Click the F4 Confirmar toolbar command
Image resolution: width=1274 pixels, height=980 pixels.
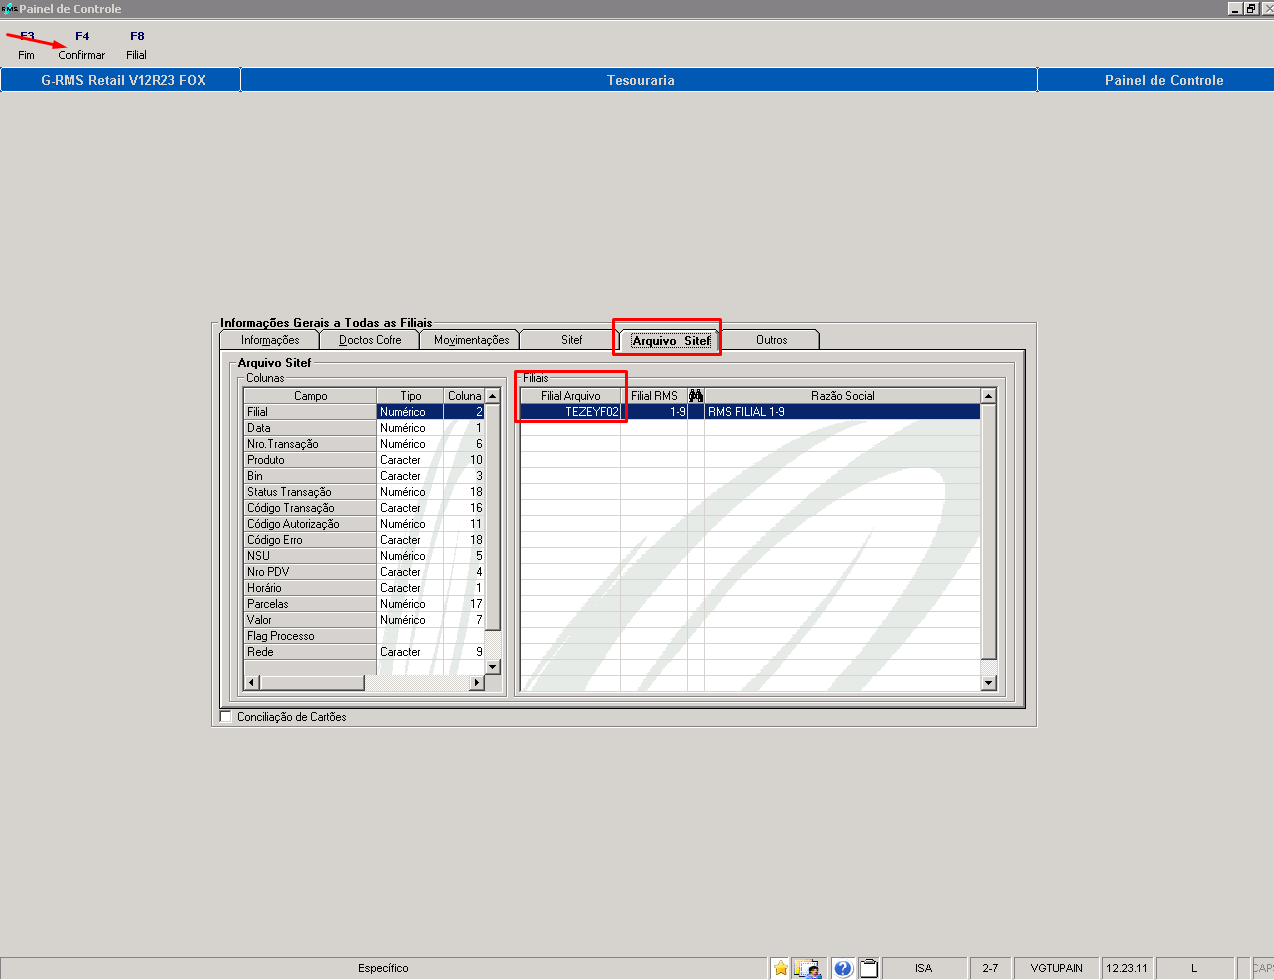point(81,45)
